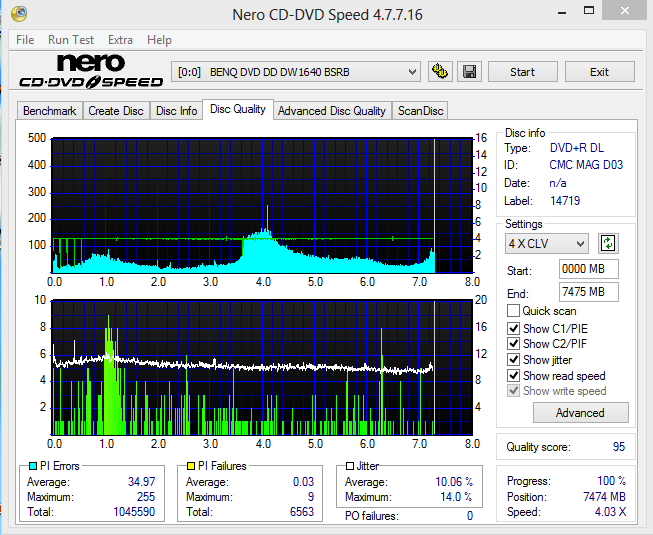
Task: Click PI Failures total 6563
Action: 302,512
